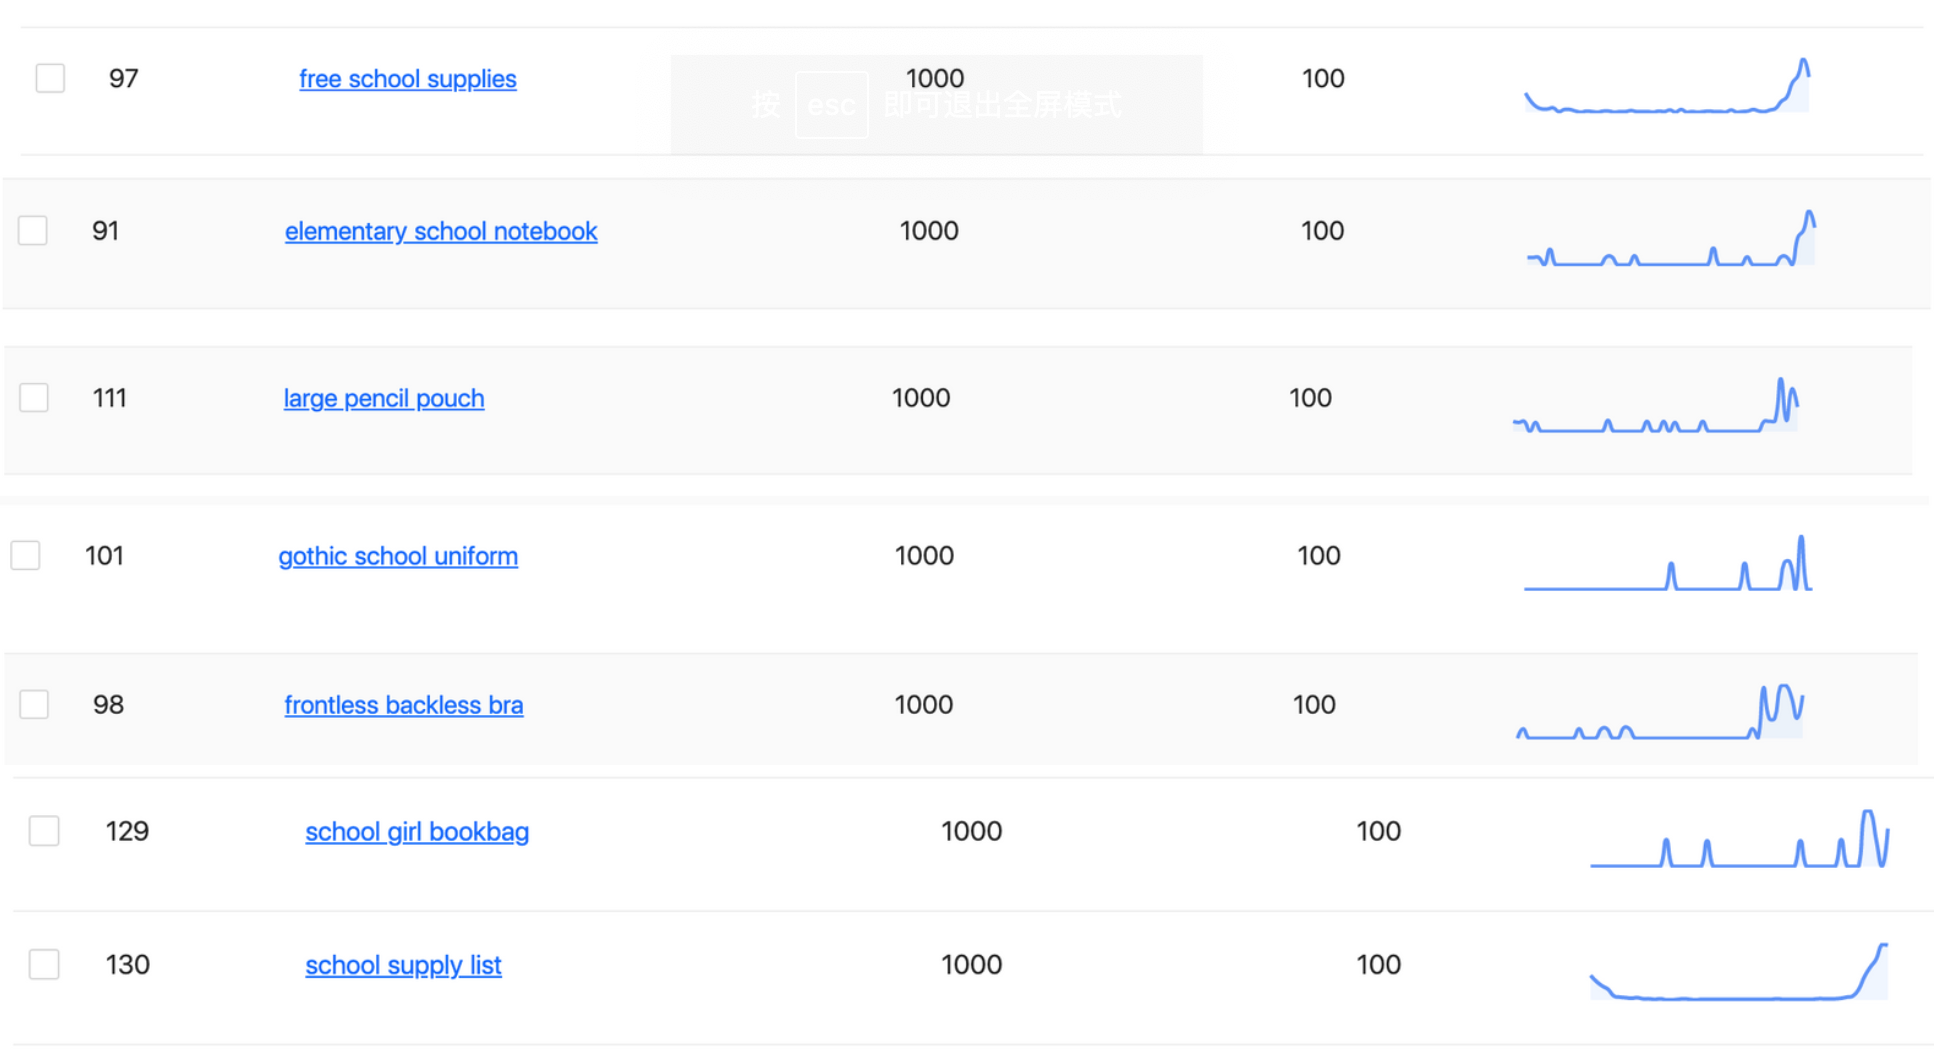Viewport: 1934px width, 1054px height.
Task: Select the elementary school notebook row checkbox
Action: pyautogui.click(x=33, y=231)
